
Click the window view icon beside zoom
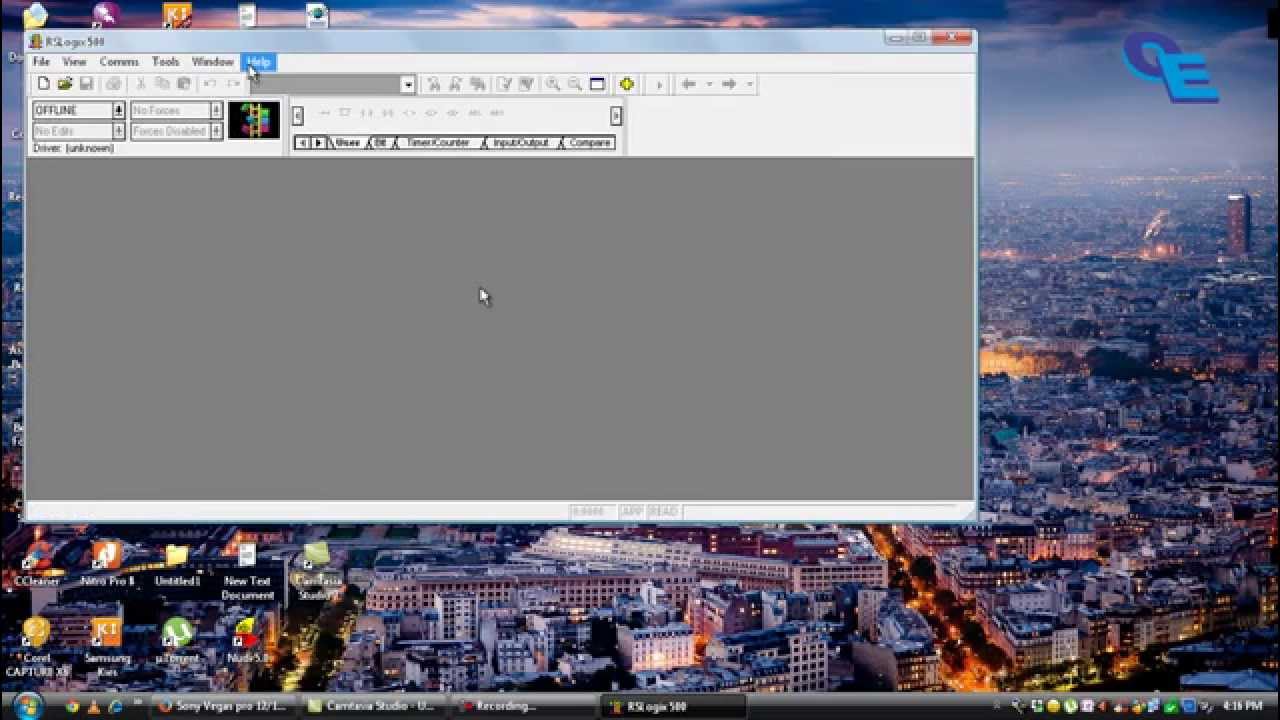[x=597, y=84]
